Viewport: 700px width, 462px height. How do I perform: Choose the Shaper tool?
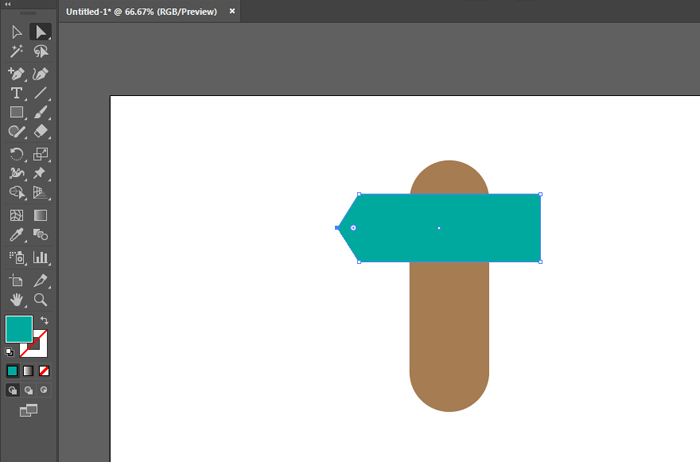17,131
